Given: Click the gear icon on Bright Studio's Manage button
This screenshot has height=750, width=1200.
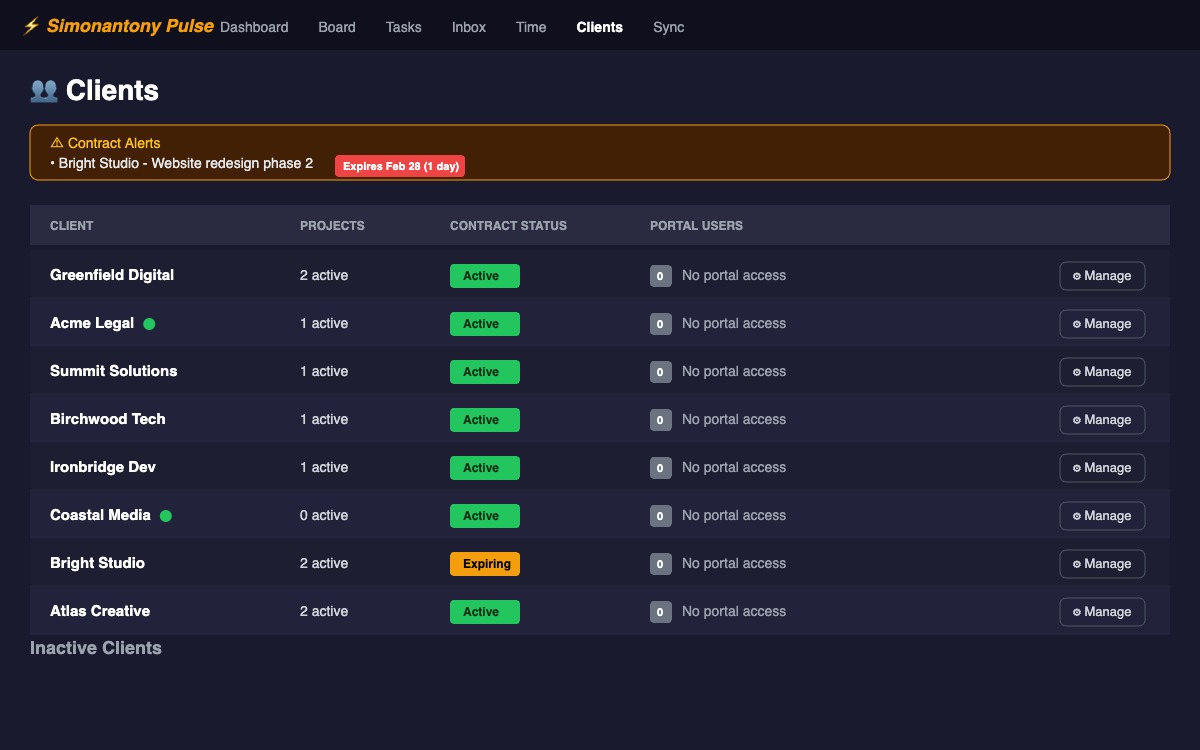Looking at the screenshot, I should (1075, 563).
